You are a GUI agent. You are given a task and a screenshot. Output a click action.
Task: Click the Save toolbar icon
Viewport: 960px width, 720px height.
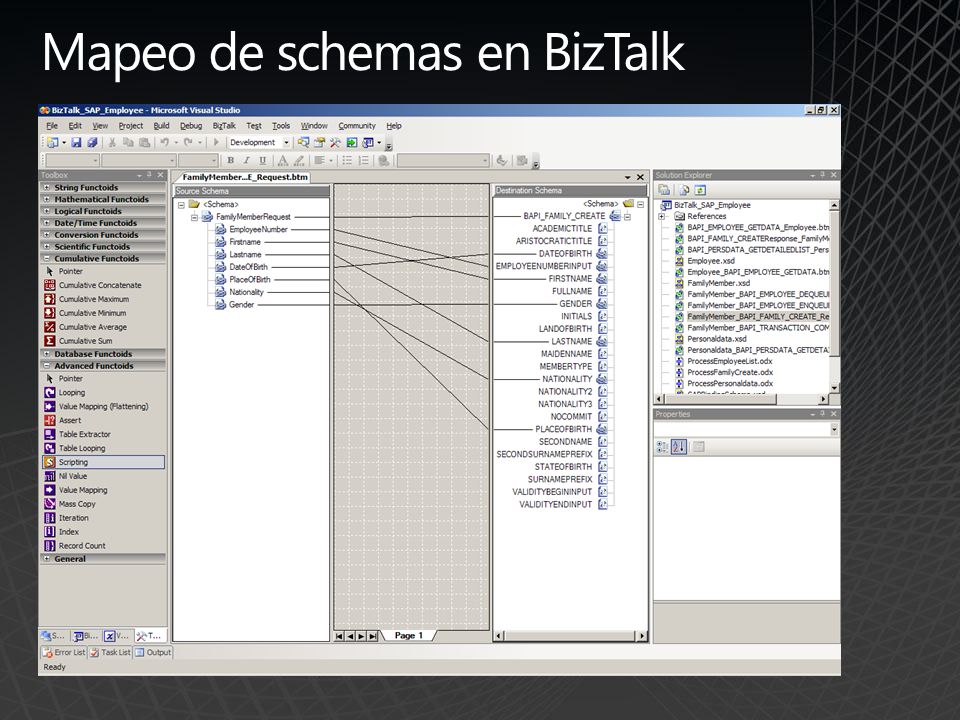tap(77, 143)
